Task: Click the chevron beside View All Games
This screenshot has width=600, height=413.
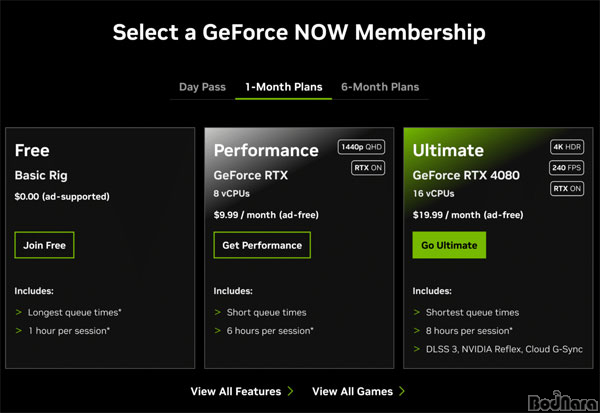Action: 402,391
